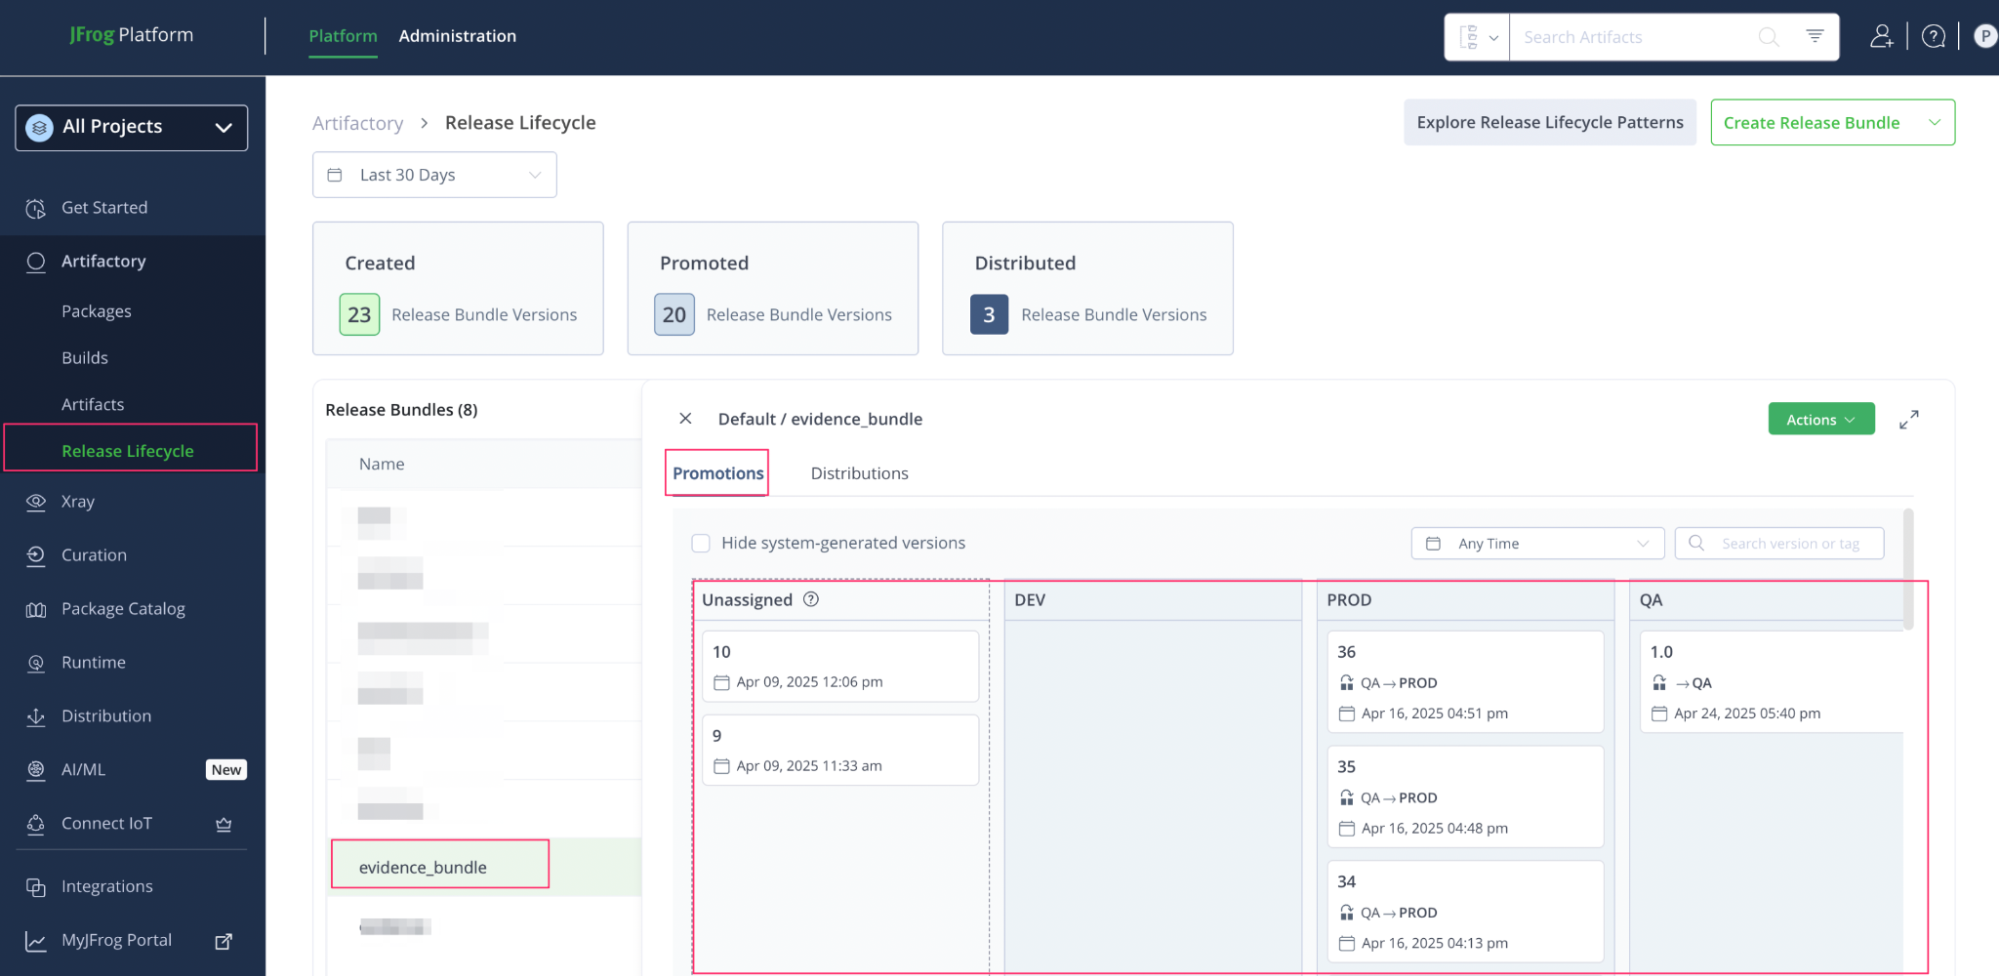
Task: Click the search filter icon
Action: point(1814,37)
